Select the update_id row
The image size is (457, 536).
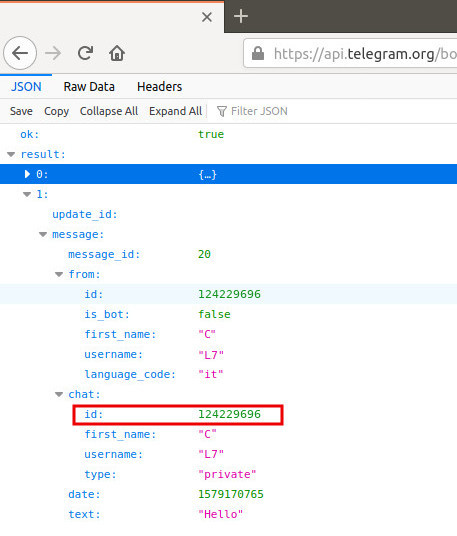pos(228,214)
